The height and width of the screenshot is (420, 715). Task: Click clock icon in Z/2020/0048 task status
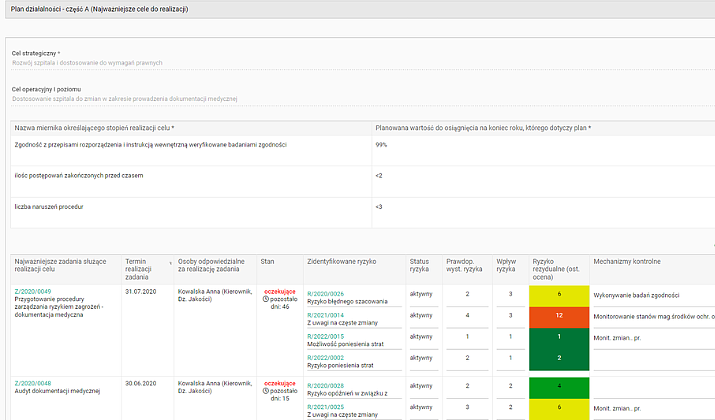tap(265, 391)
